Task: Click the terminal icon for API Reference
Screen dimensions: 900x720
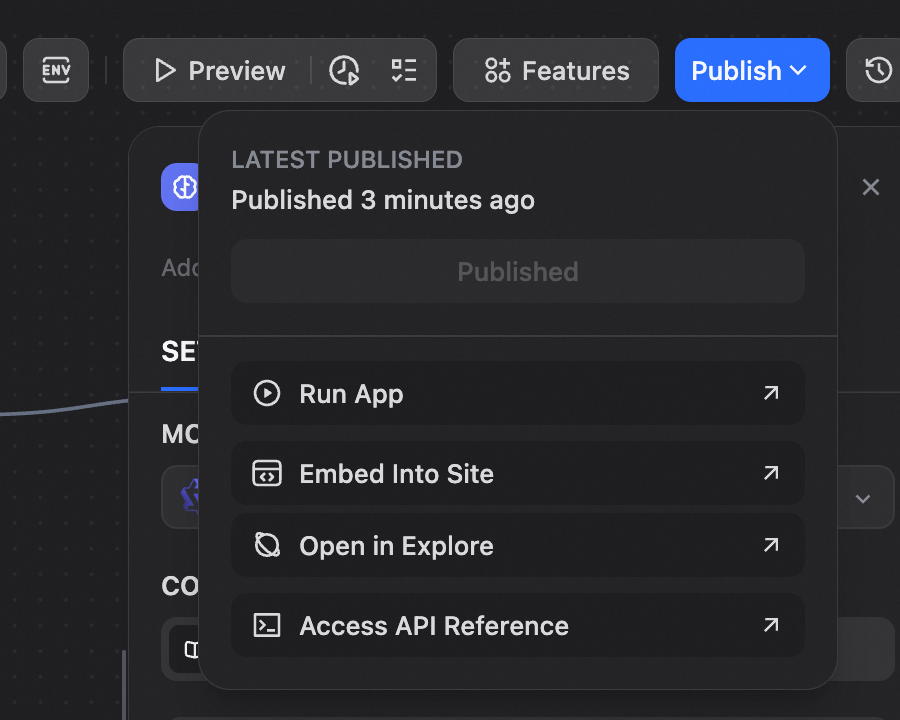Action: click(266, 625)
